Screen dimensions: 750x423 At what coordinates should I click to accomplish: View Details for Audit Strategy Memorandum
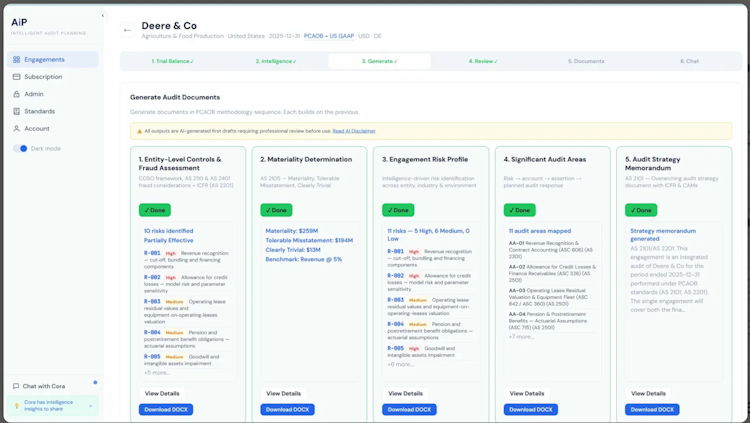648,393
